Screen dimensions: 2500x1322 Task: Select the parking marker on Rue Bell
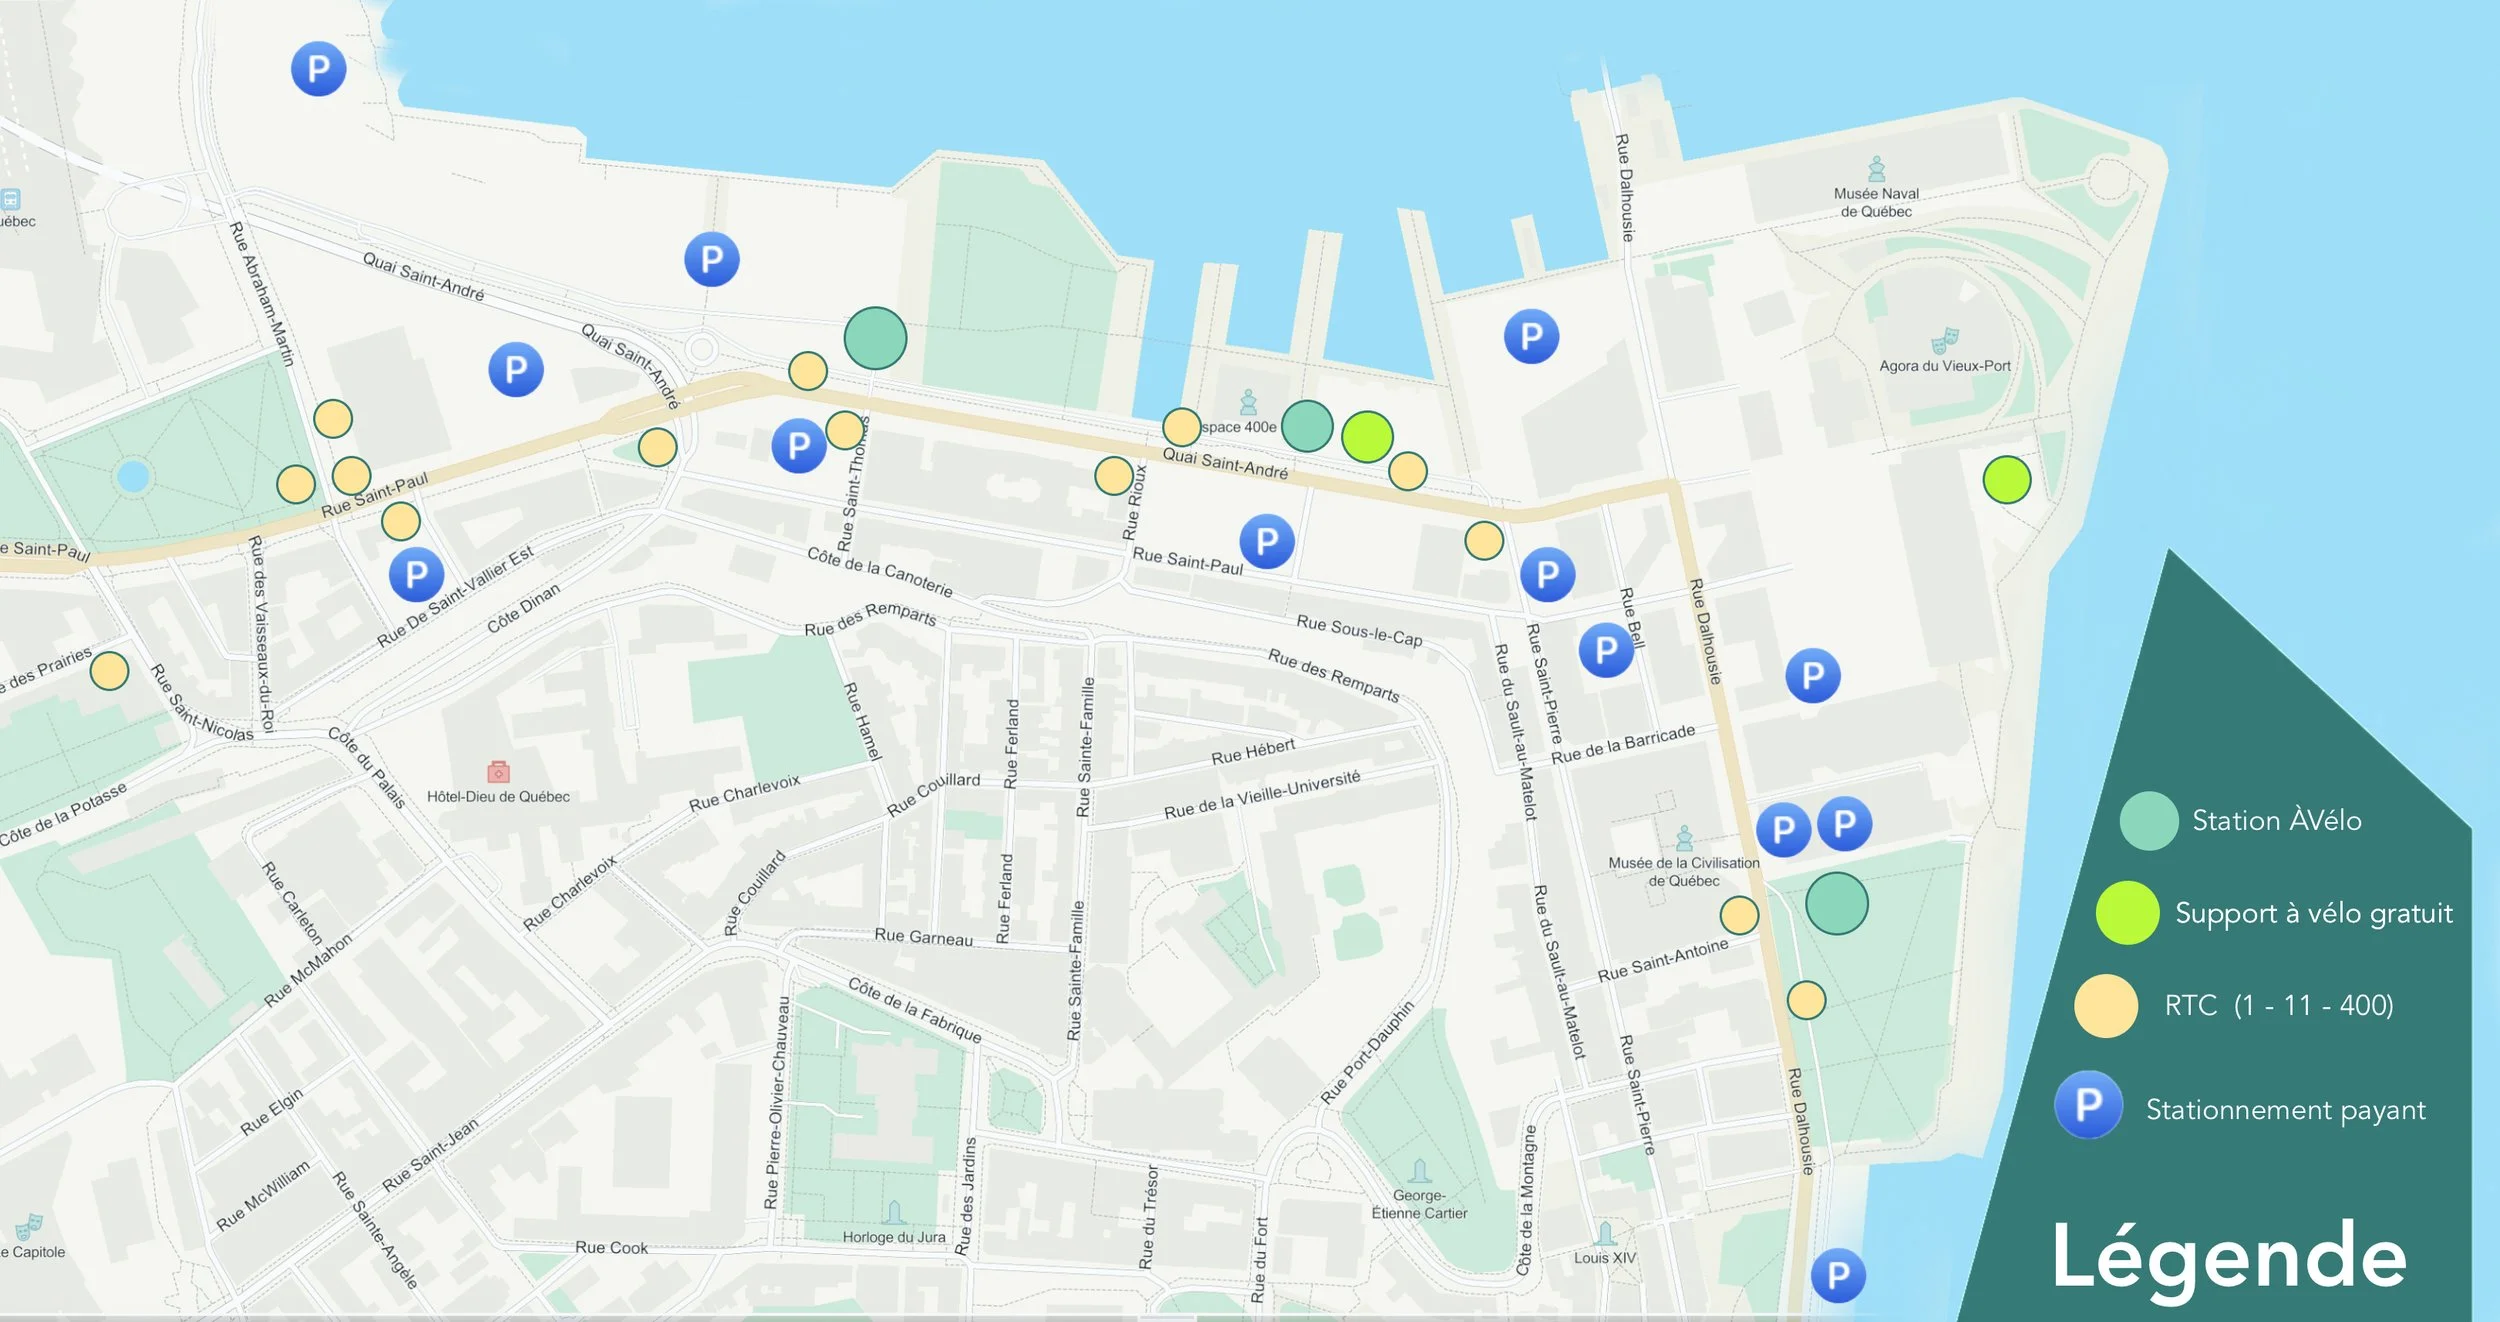coord(1606,650)
